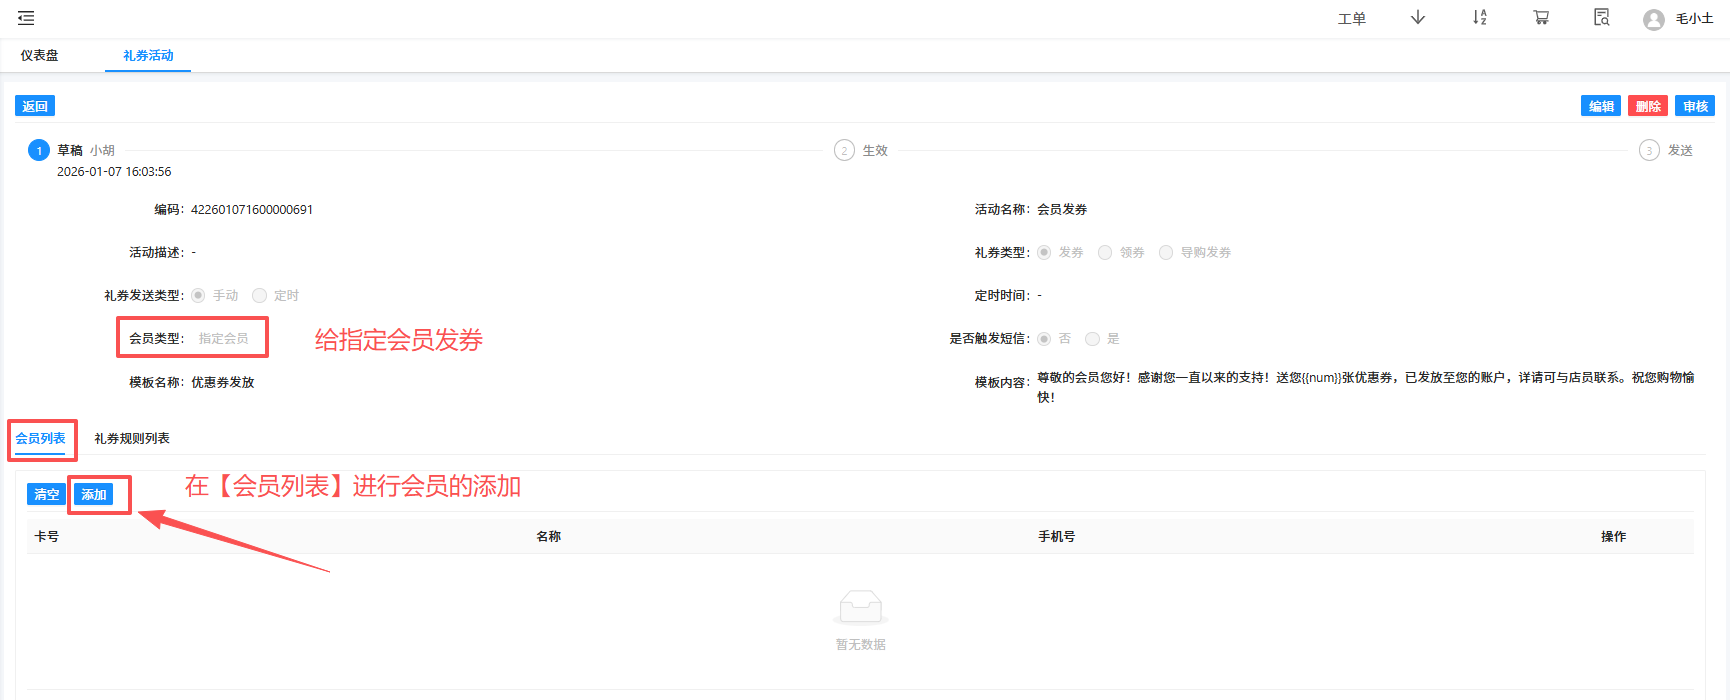The width and height of the screenshot is (1730, 700).
Task: Switch to the 礼券规则列表 tab
Action: 132,439
